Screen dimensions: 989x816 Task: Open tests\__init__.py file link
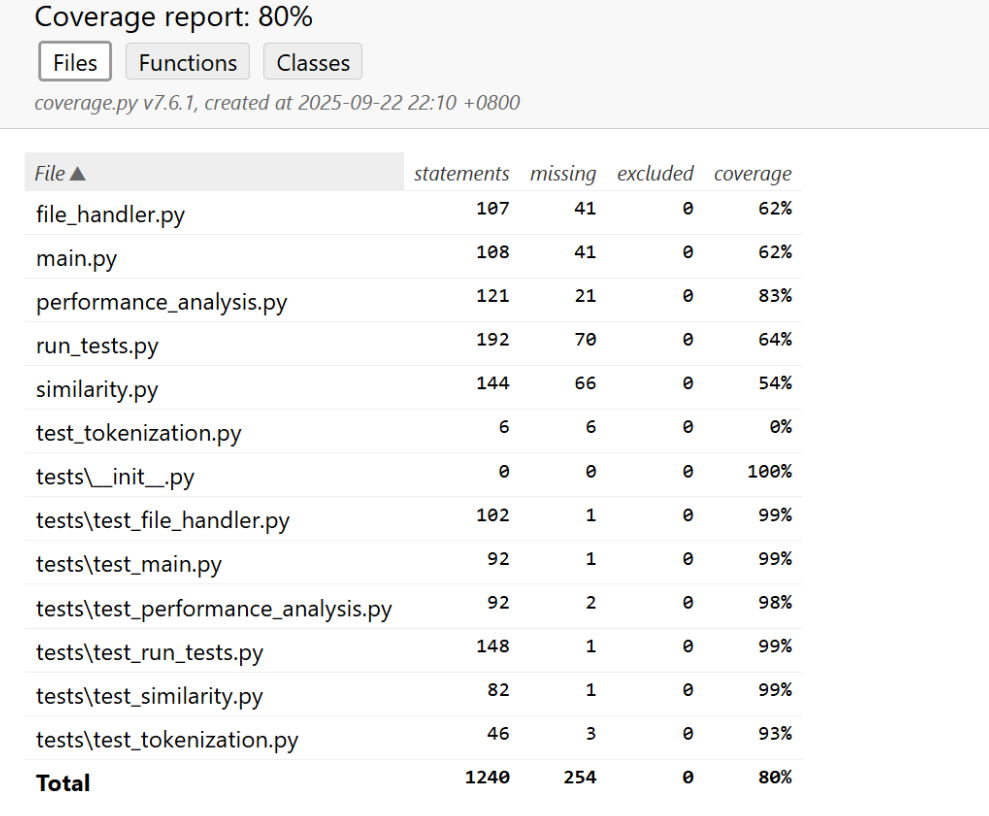click(x=115, y=477)
